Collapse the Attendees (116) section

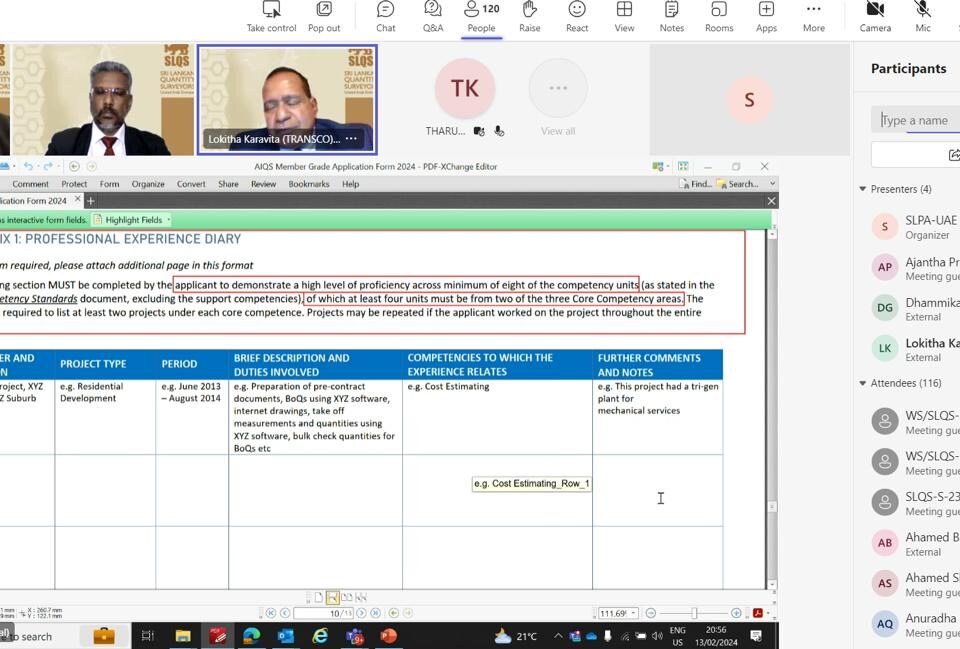point(863,383)
